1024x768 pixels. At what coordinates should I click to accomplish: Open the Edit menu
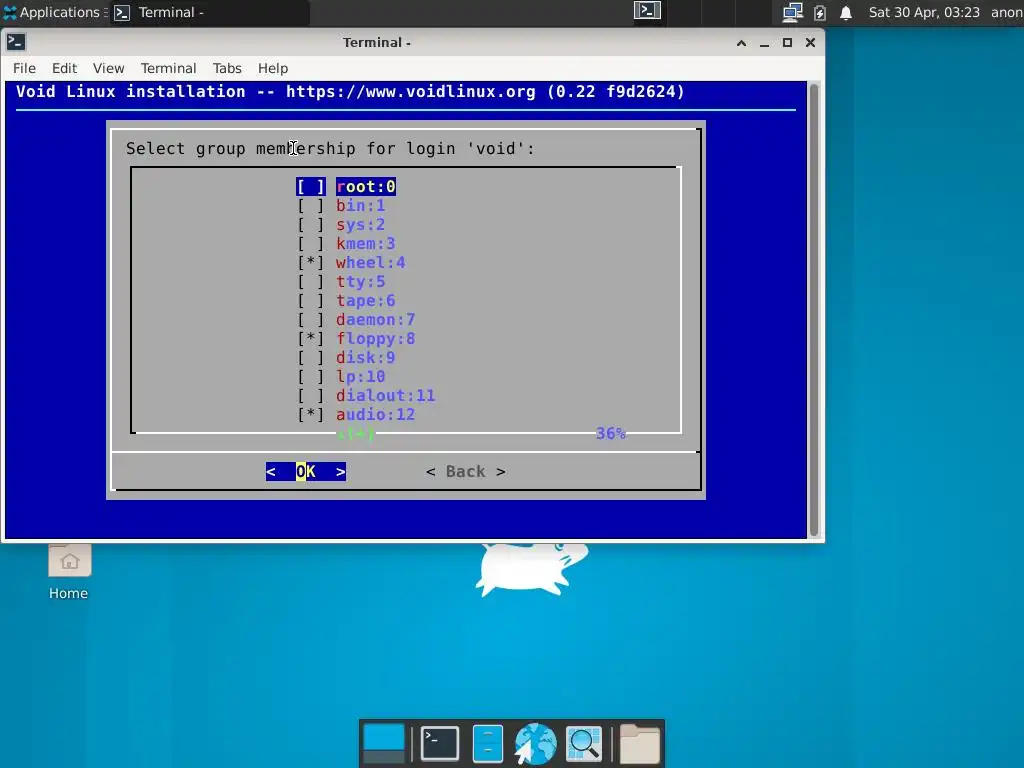[64, 68]
